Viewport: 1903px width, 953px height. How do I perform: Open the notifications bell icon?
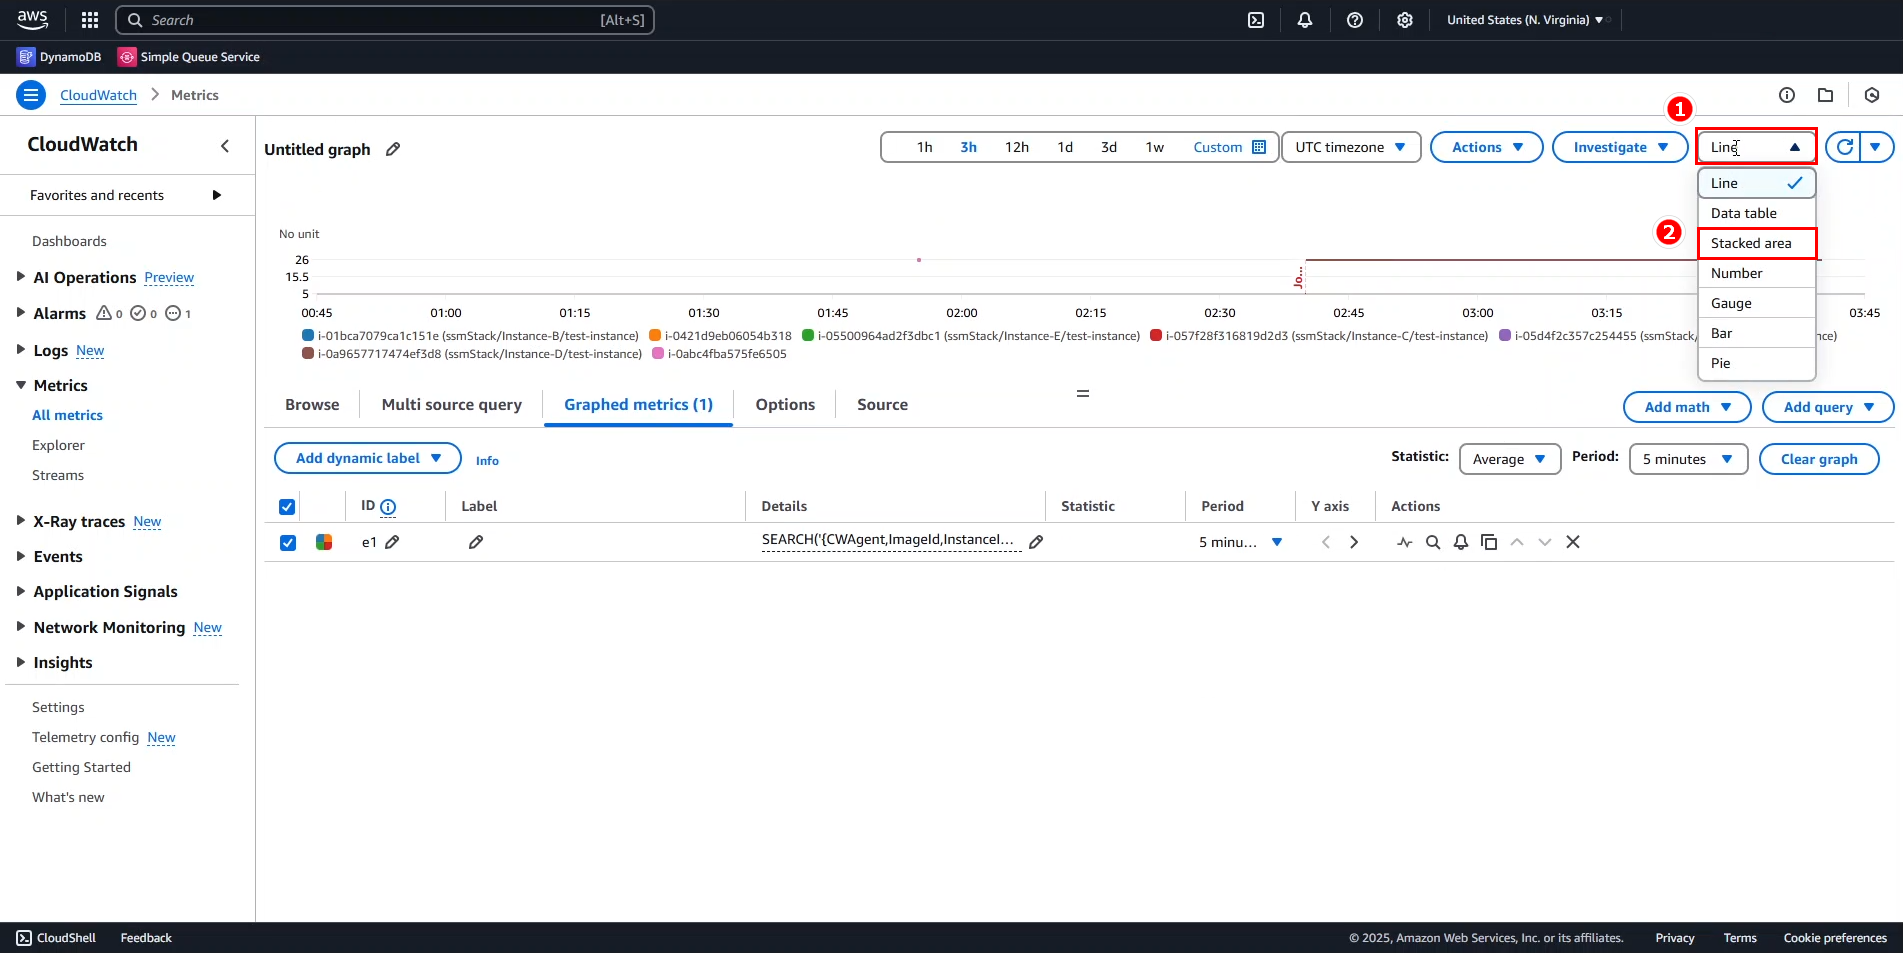point(1305,19)
